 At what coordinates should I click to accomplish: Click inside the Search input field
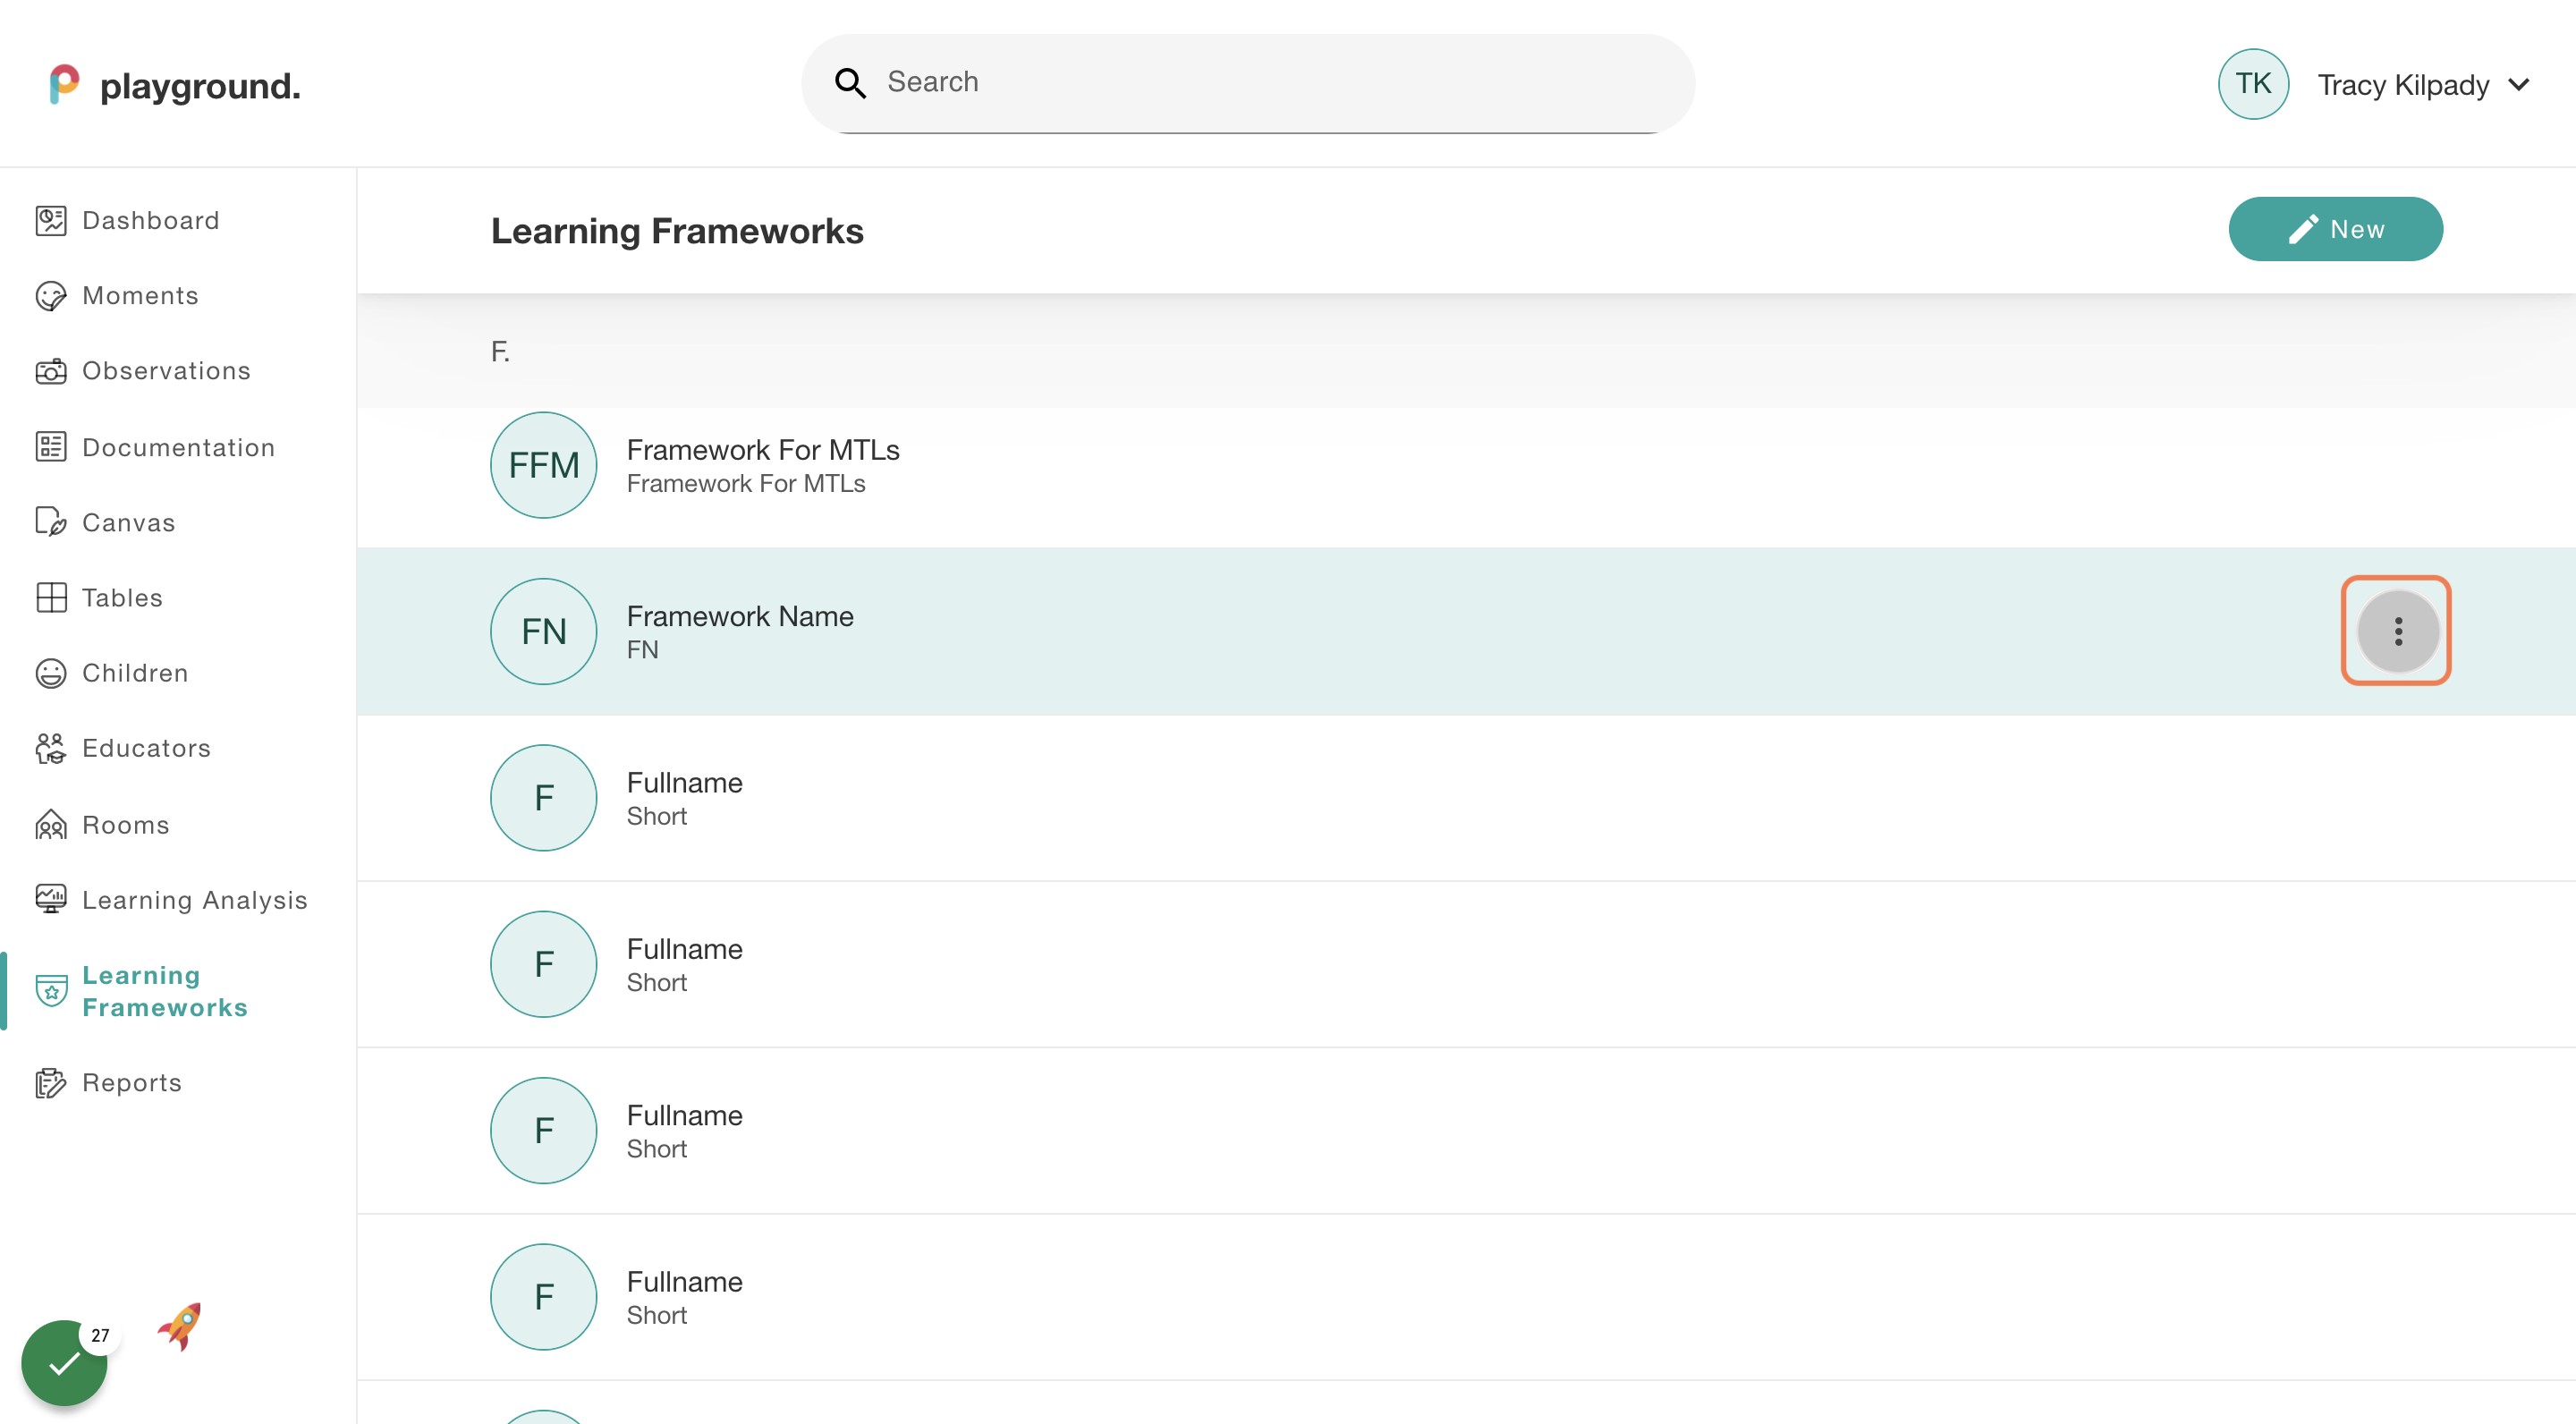[x=1200, y=82]
